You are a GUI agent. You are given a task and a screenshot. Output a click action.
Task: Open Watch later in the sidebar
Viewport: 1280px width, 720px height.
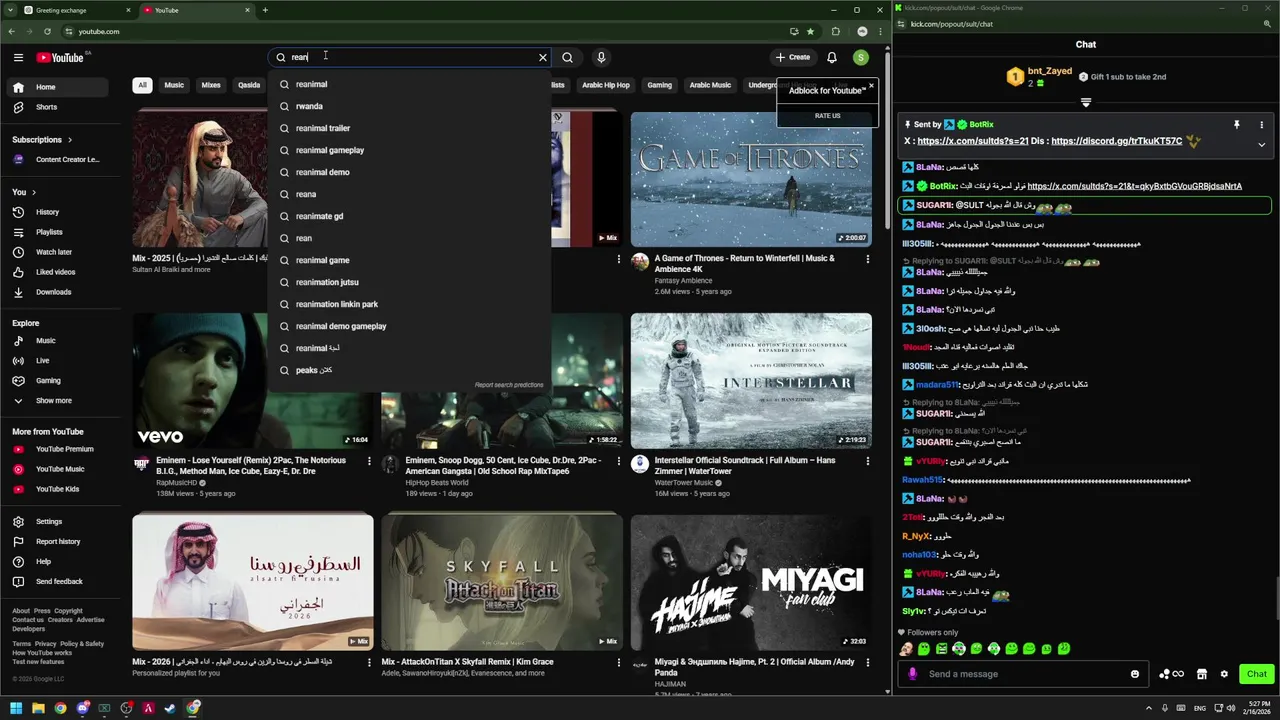coord(54,252)
